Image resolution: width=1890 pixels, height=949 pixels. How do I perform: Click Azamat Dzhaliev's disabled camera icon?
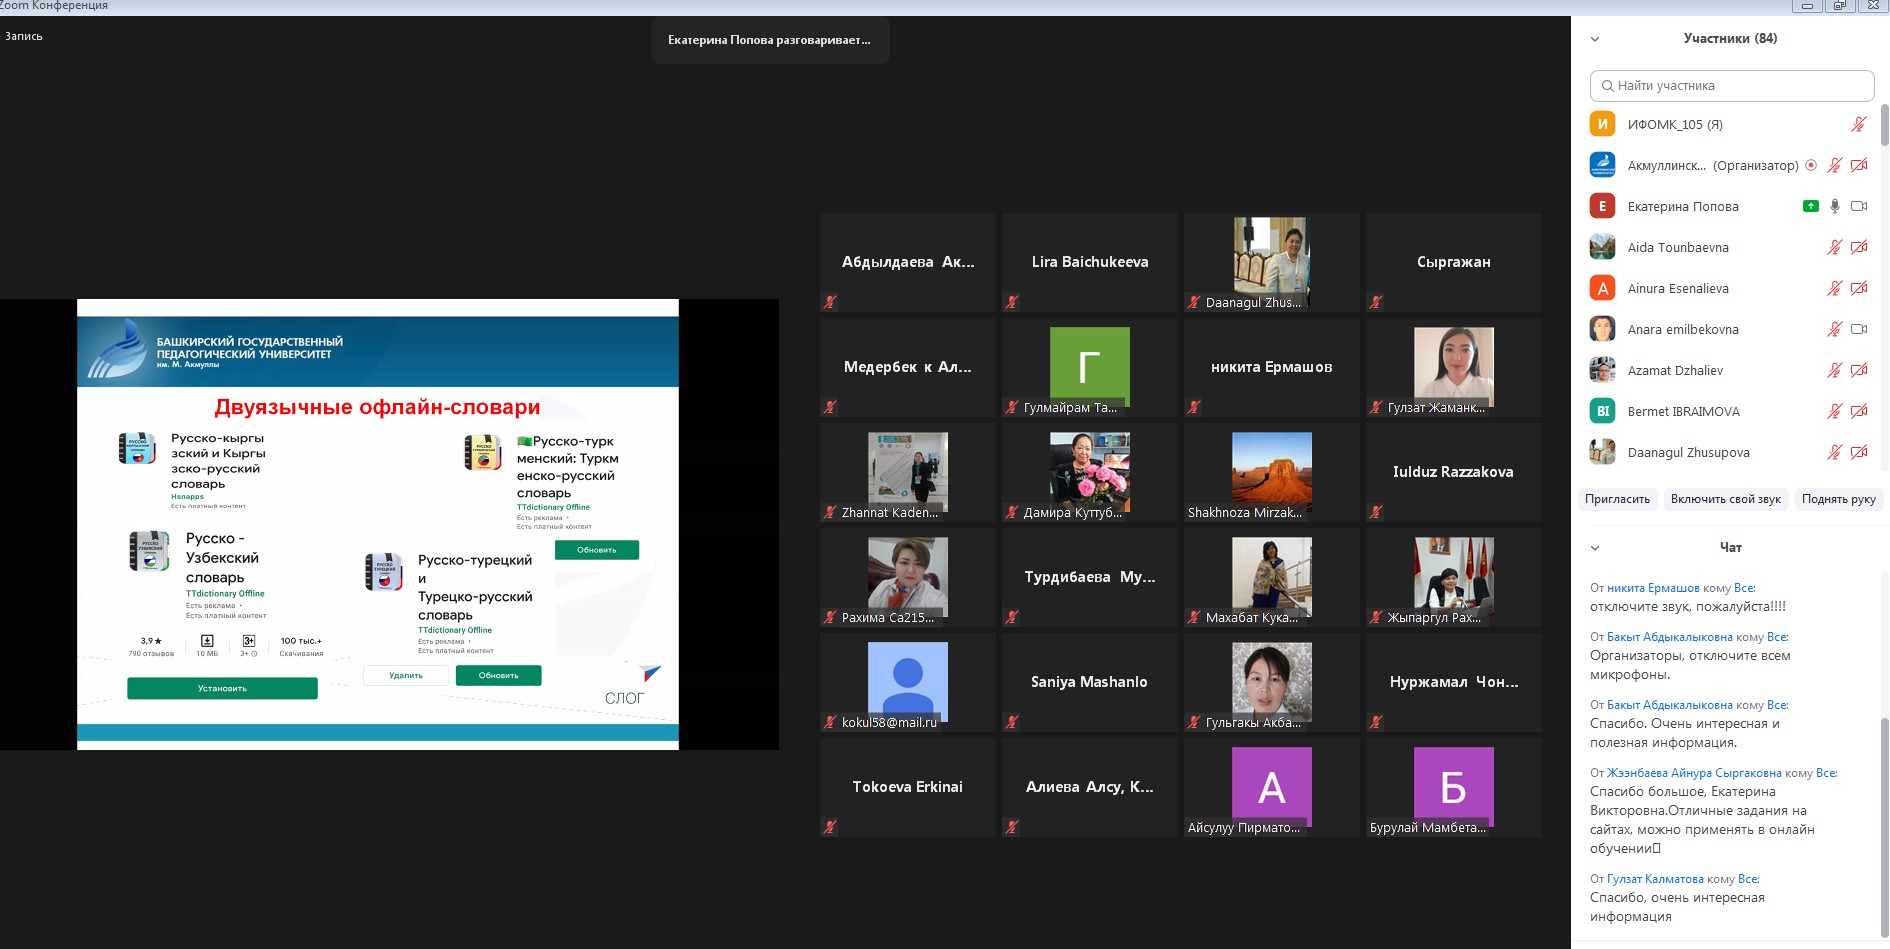(x=1859, y=371)
